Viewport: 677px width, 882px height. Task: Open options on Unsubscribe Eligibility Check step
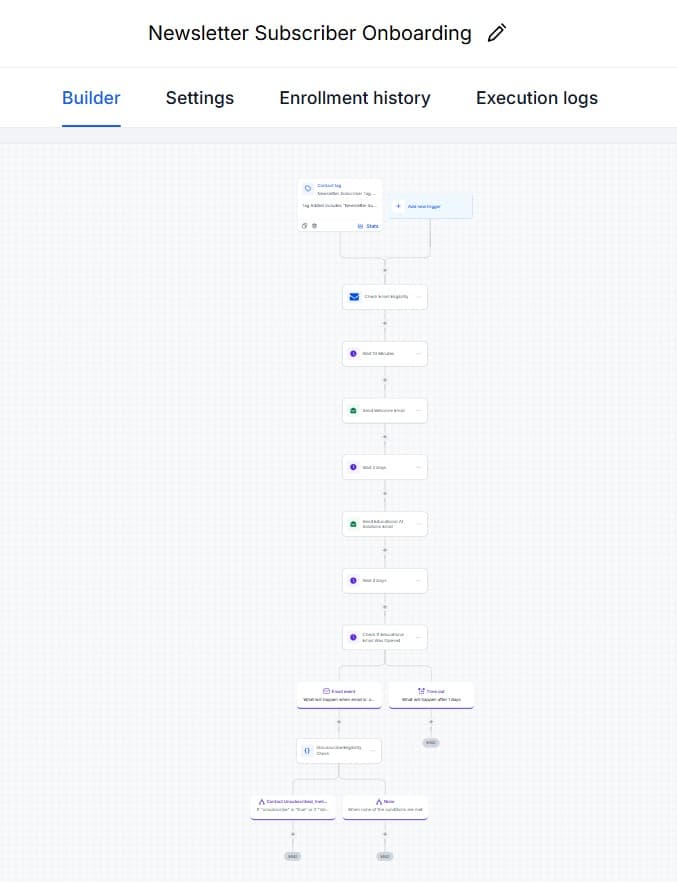pos(372,751)
